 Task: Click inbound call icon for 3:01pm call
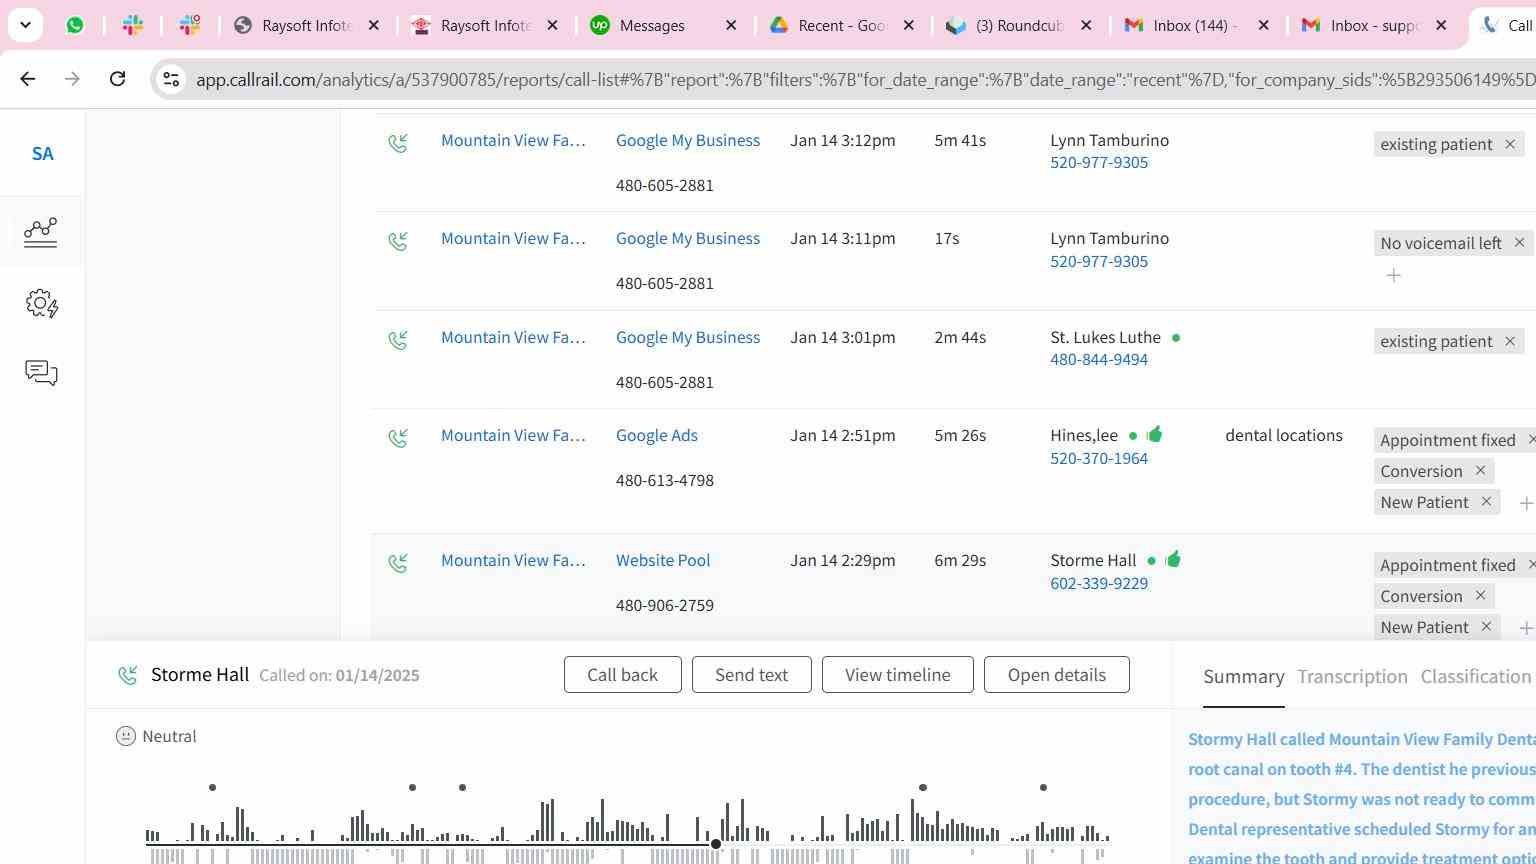(398, 340)
